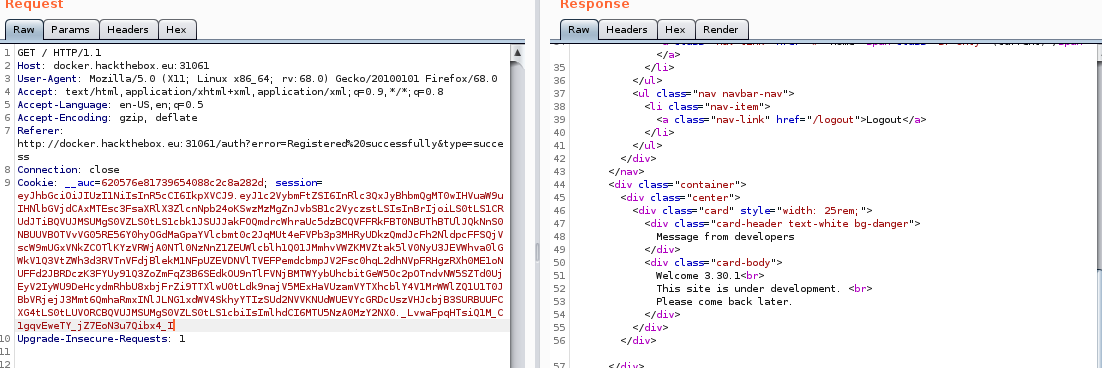Viewport: 1102px width, 368px height.
Task: Click the Upgrade-Insecure-Requests header line
Action: point(101,339)
